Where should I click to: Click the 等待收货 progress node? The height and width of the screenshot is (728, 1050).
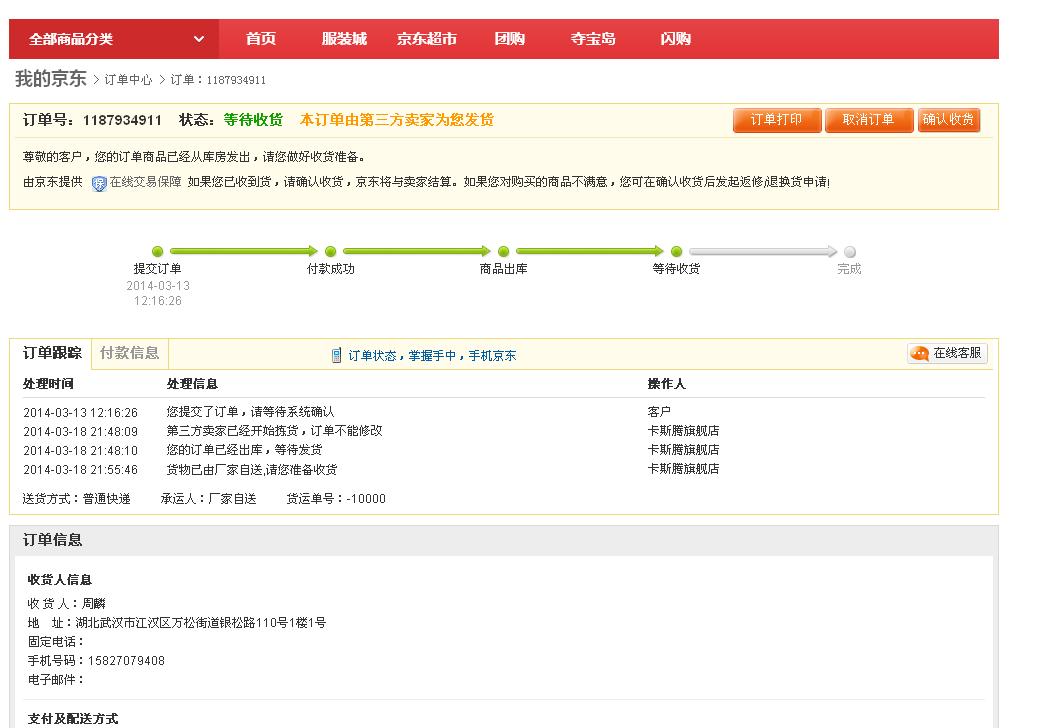point(676,251)
